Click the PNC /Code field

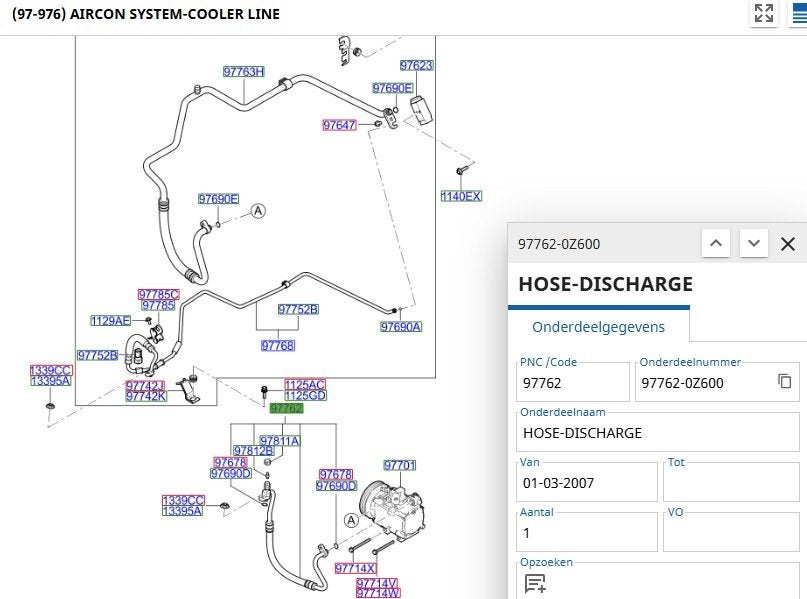[573, 382]
